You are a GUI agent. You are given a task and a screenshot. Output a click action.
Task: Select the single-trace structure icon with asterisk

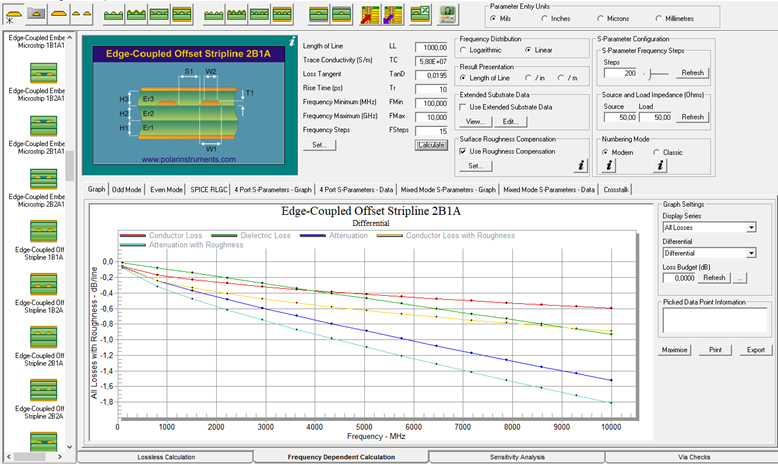[13, 15]
